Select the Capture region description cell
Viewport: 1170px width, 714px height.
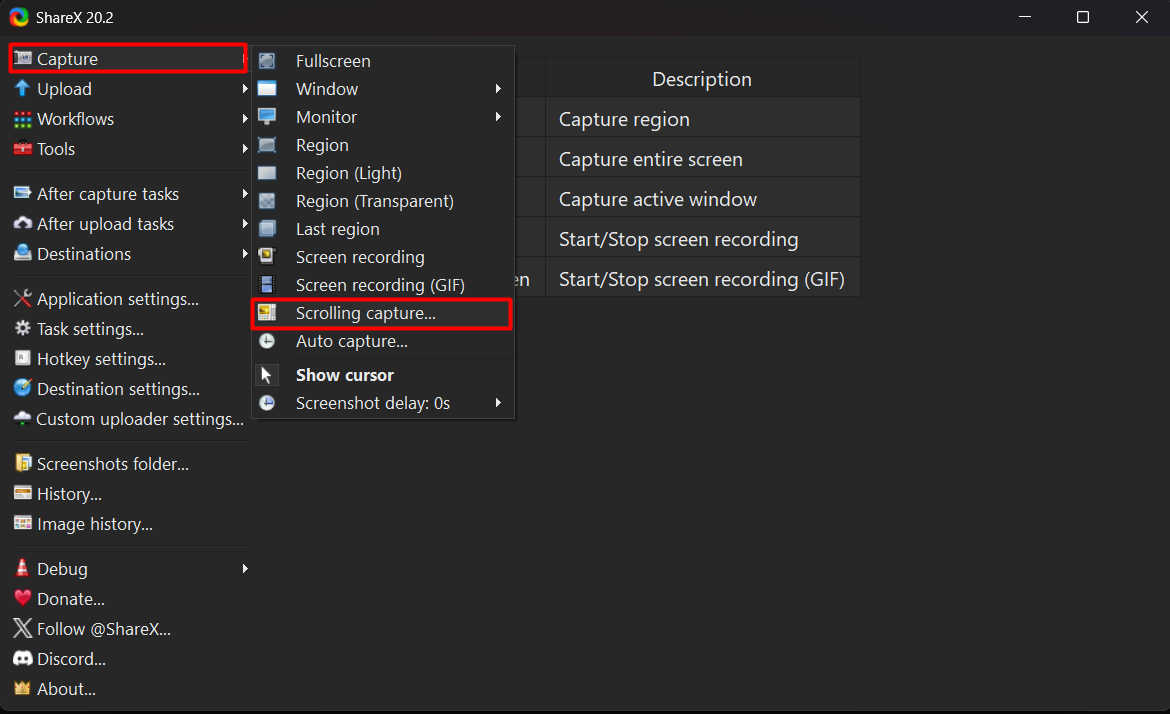[702, 119]
